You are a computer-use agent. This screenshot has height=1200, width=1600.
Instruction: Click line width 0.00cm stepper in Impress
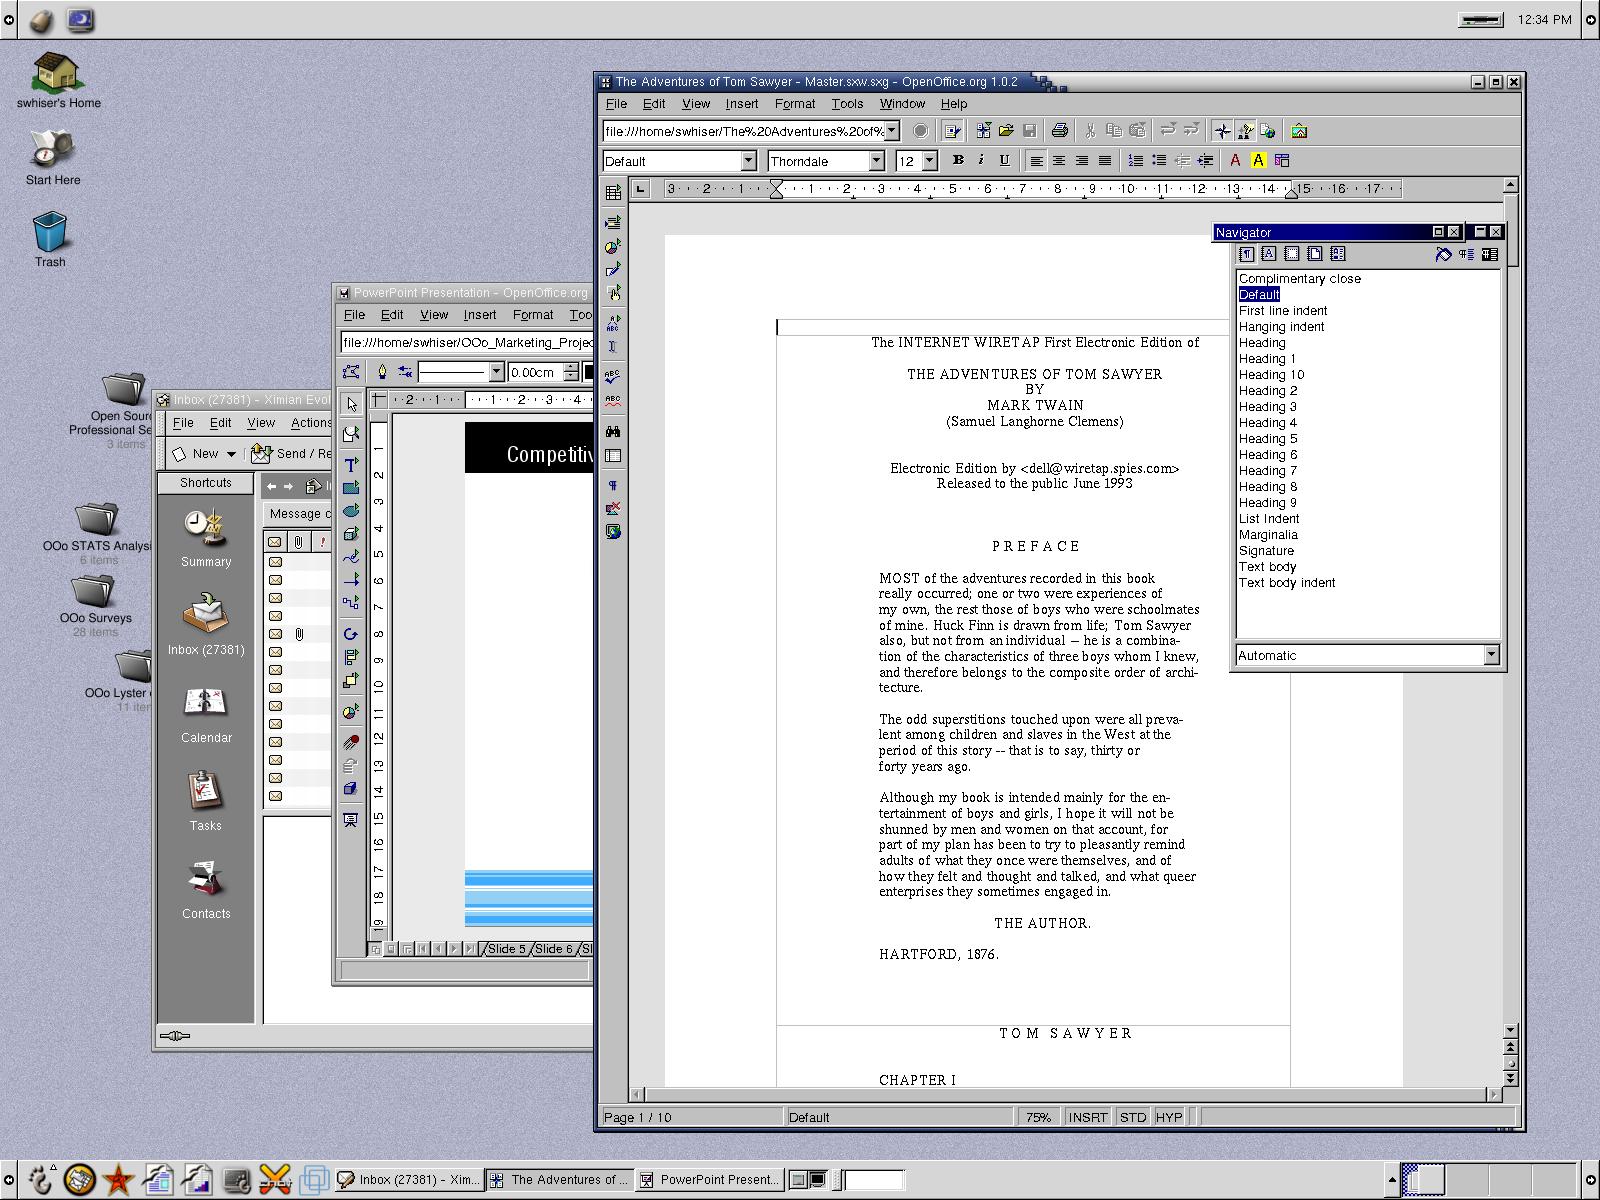(x=571, y=372)
